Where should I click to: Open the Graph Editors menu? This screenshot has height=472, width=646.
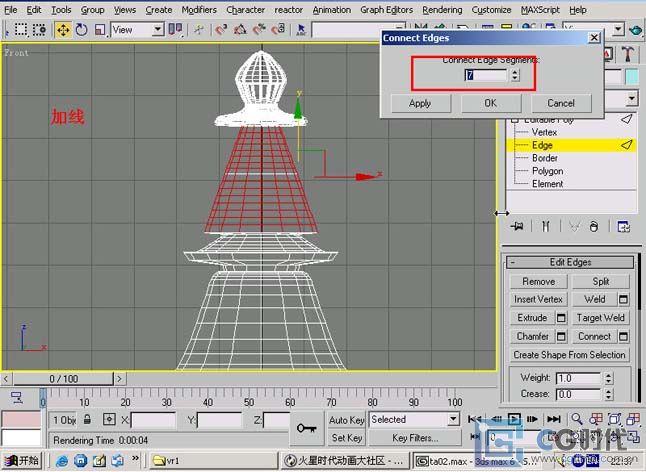tap(386, 9)
